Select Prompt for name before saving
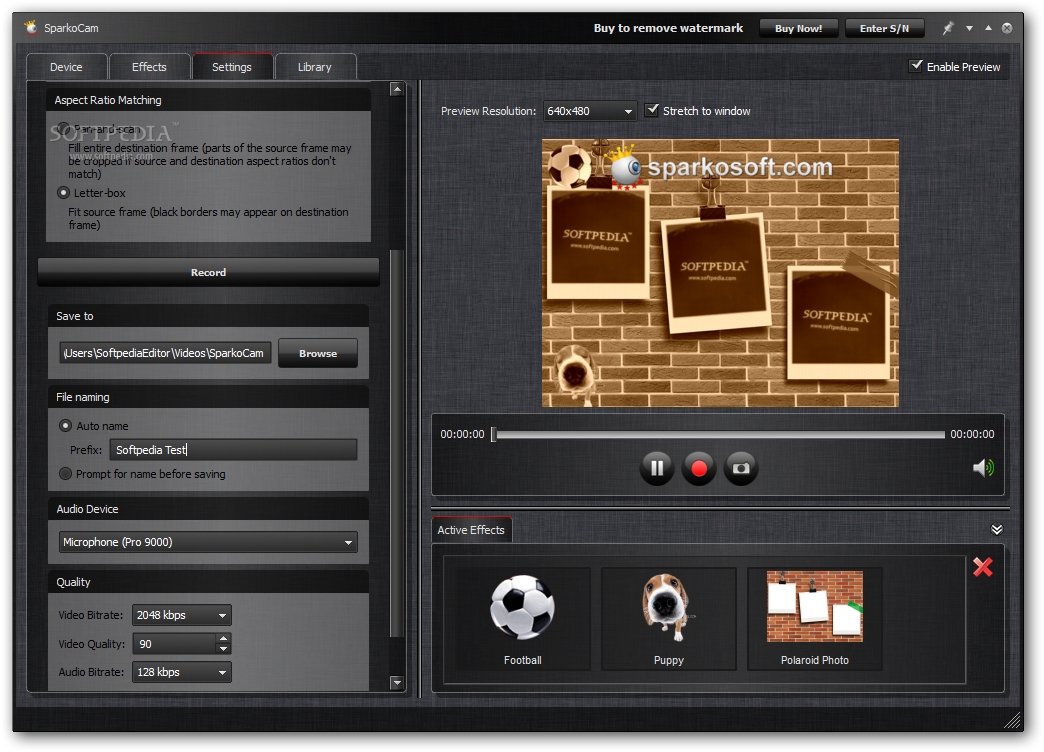This screenshot has width=1044, height=752. click(x=65, y=474)
